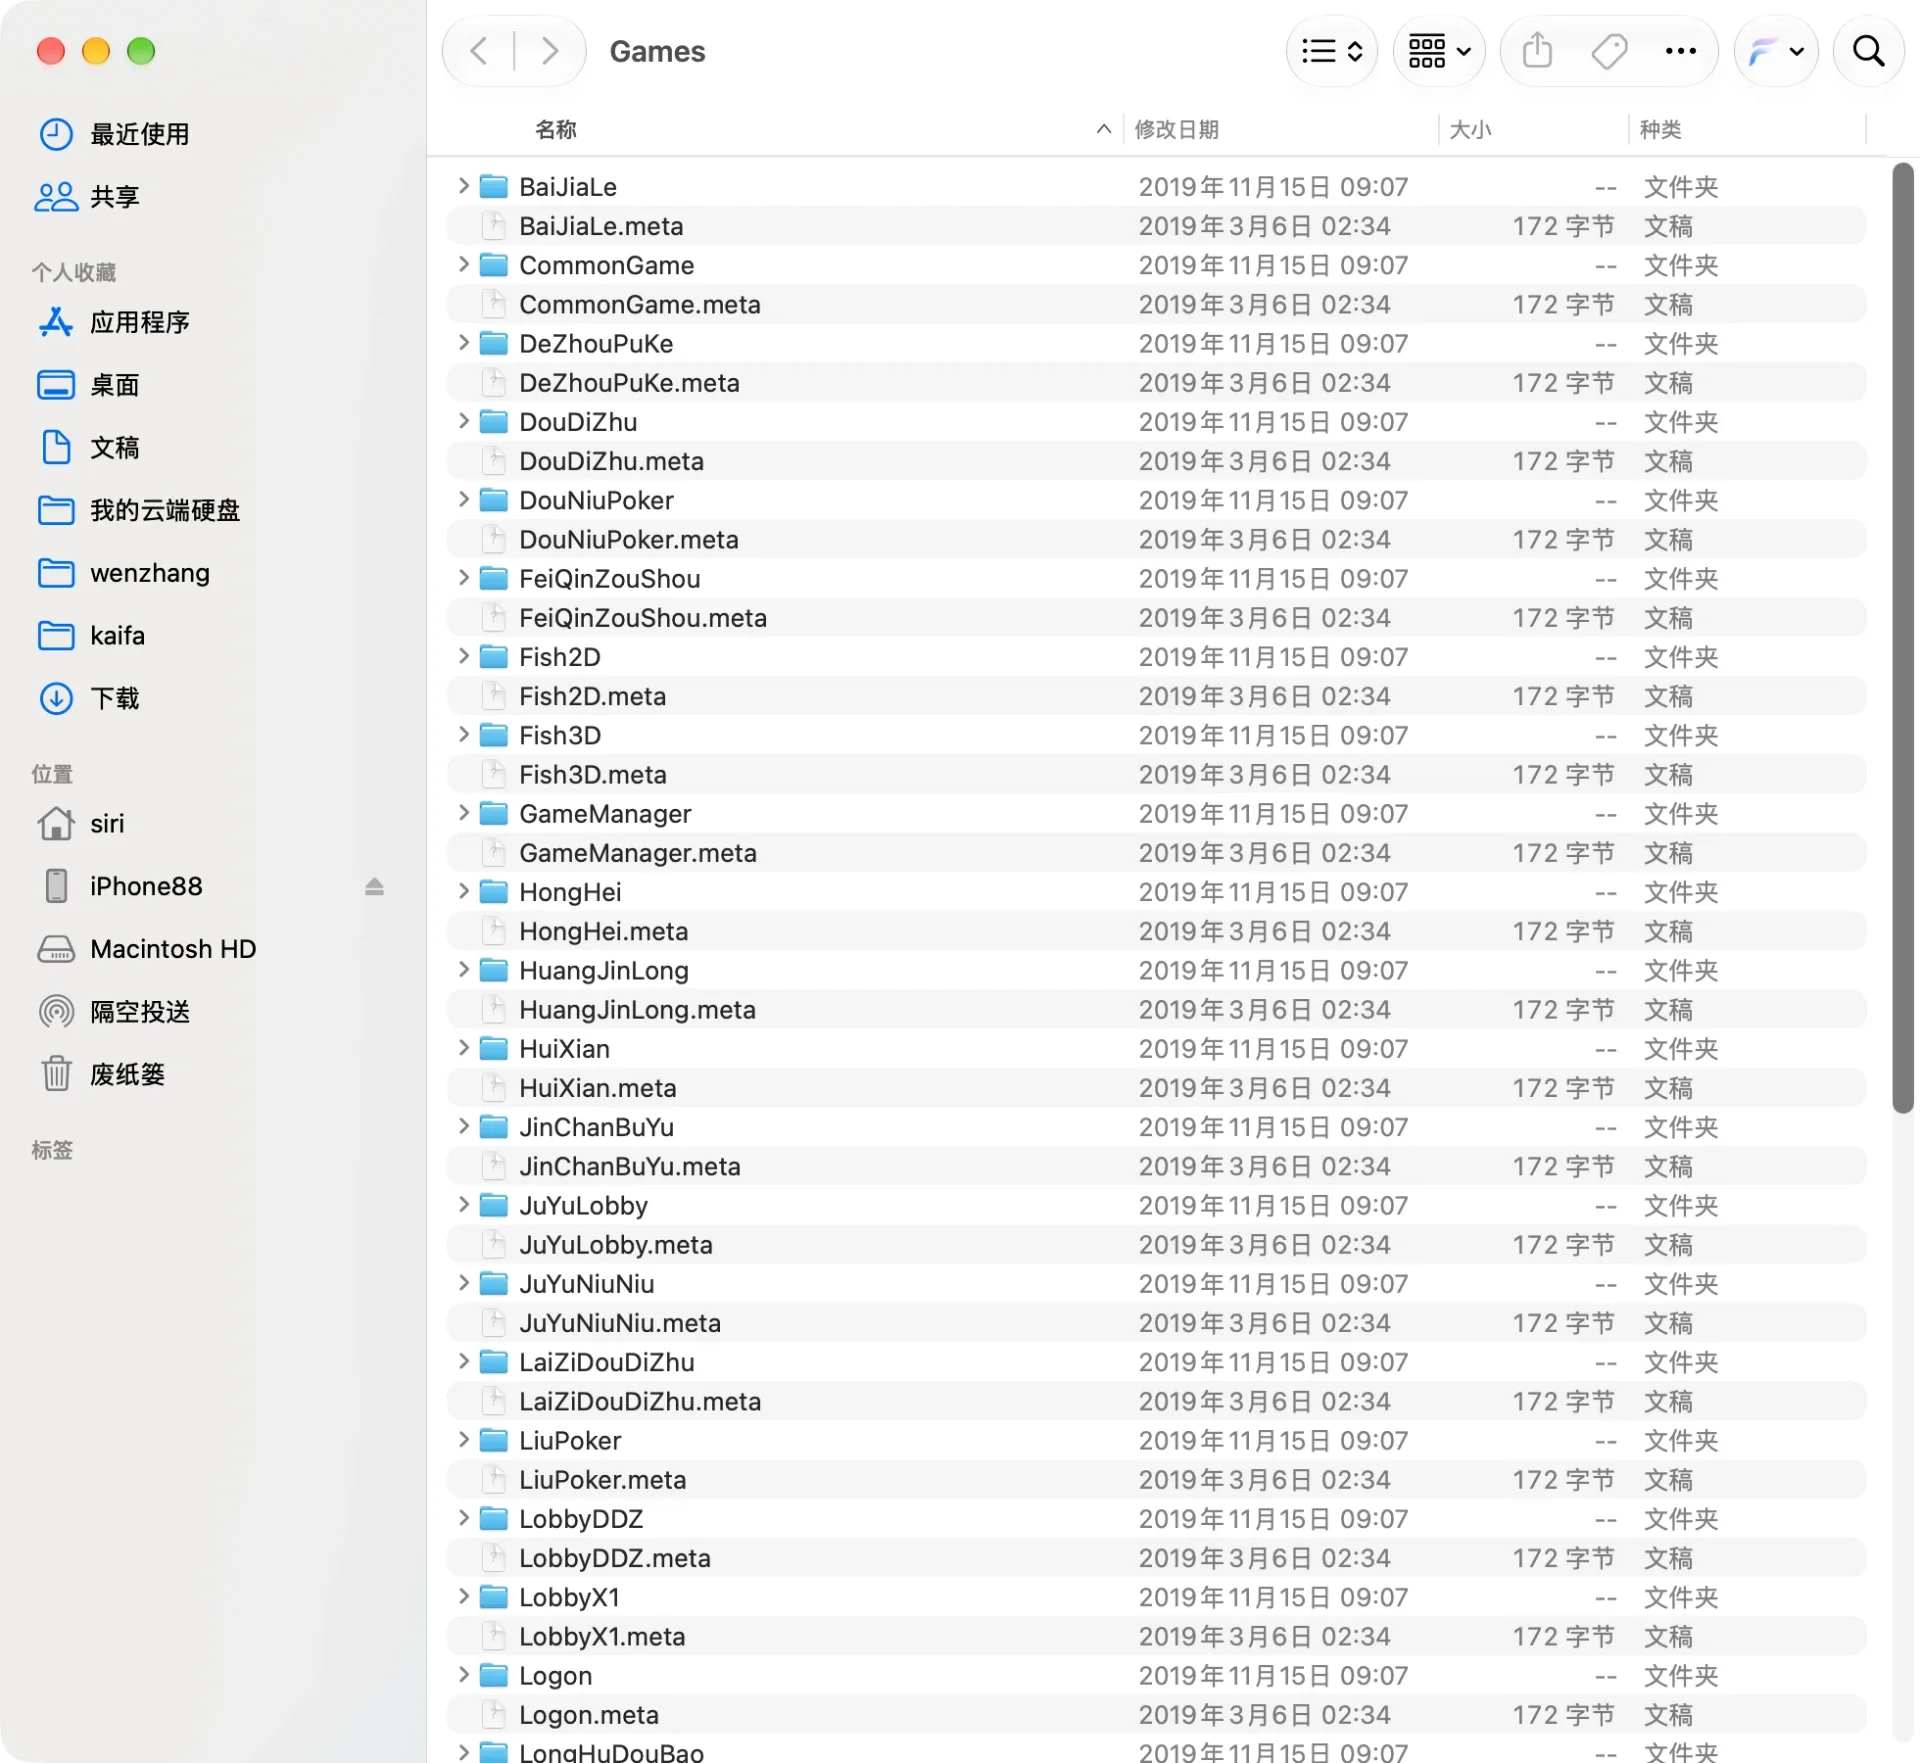
Task: Expand the DouDiZhu folder
Action: [463, 421]
